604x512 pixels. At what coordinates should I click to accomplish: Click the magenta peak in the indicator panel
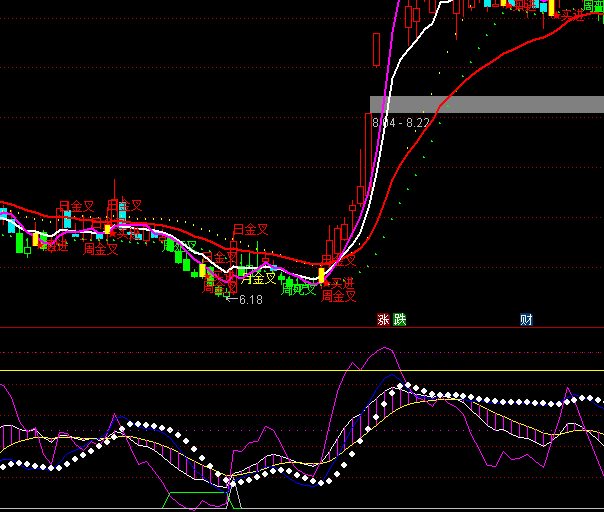click(385, 349)
